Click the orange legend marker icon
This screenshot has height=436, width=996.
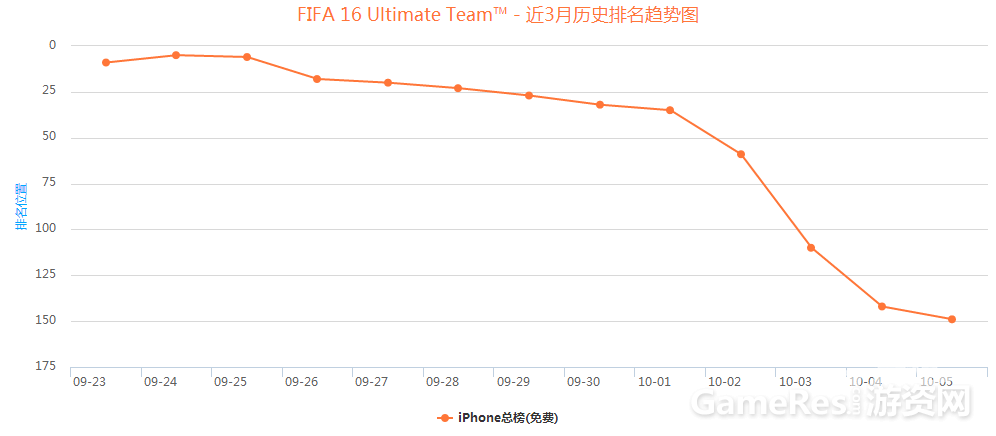[x=445, y=418]
